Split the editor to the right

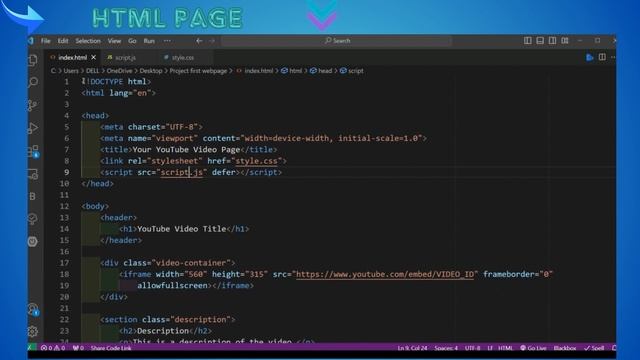tap(602, 57)
